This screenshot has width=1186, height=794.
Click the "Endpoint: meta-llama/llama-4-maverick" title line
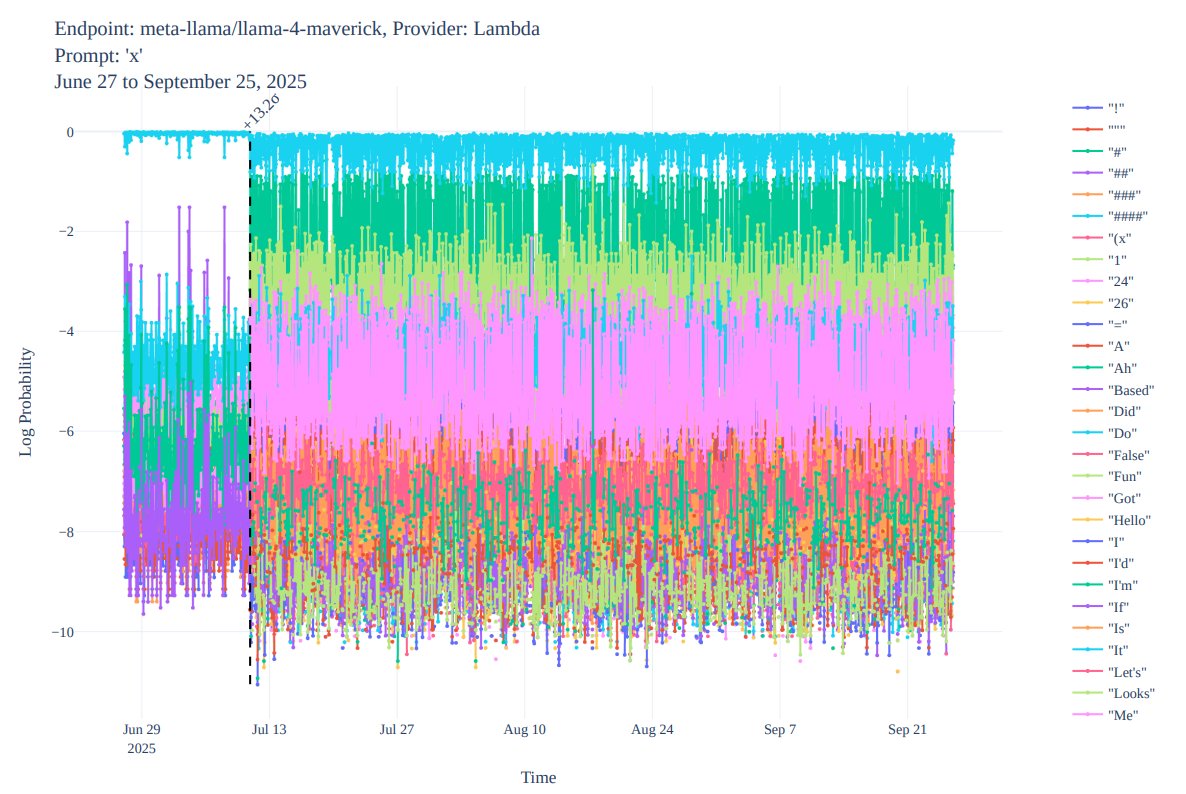(296, 29)
